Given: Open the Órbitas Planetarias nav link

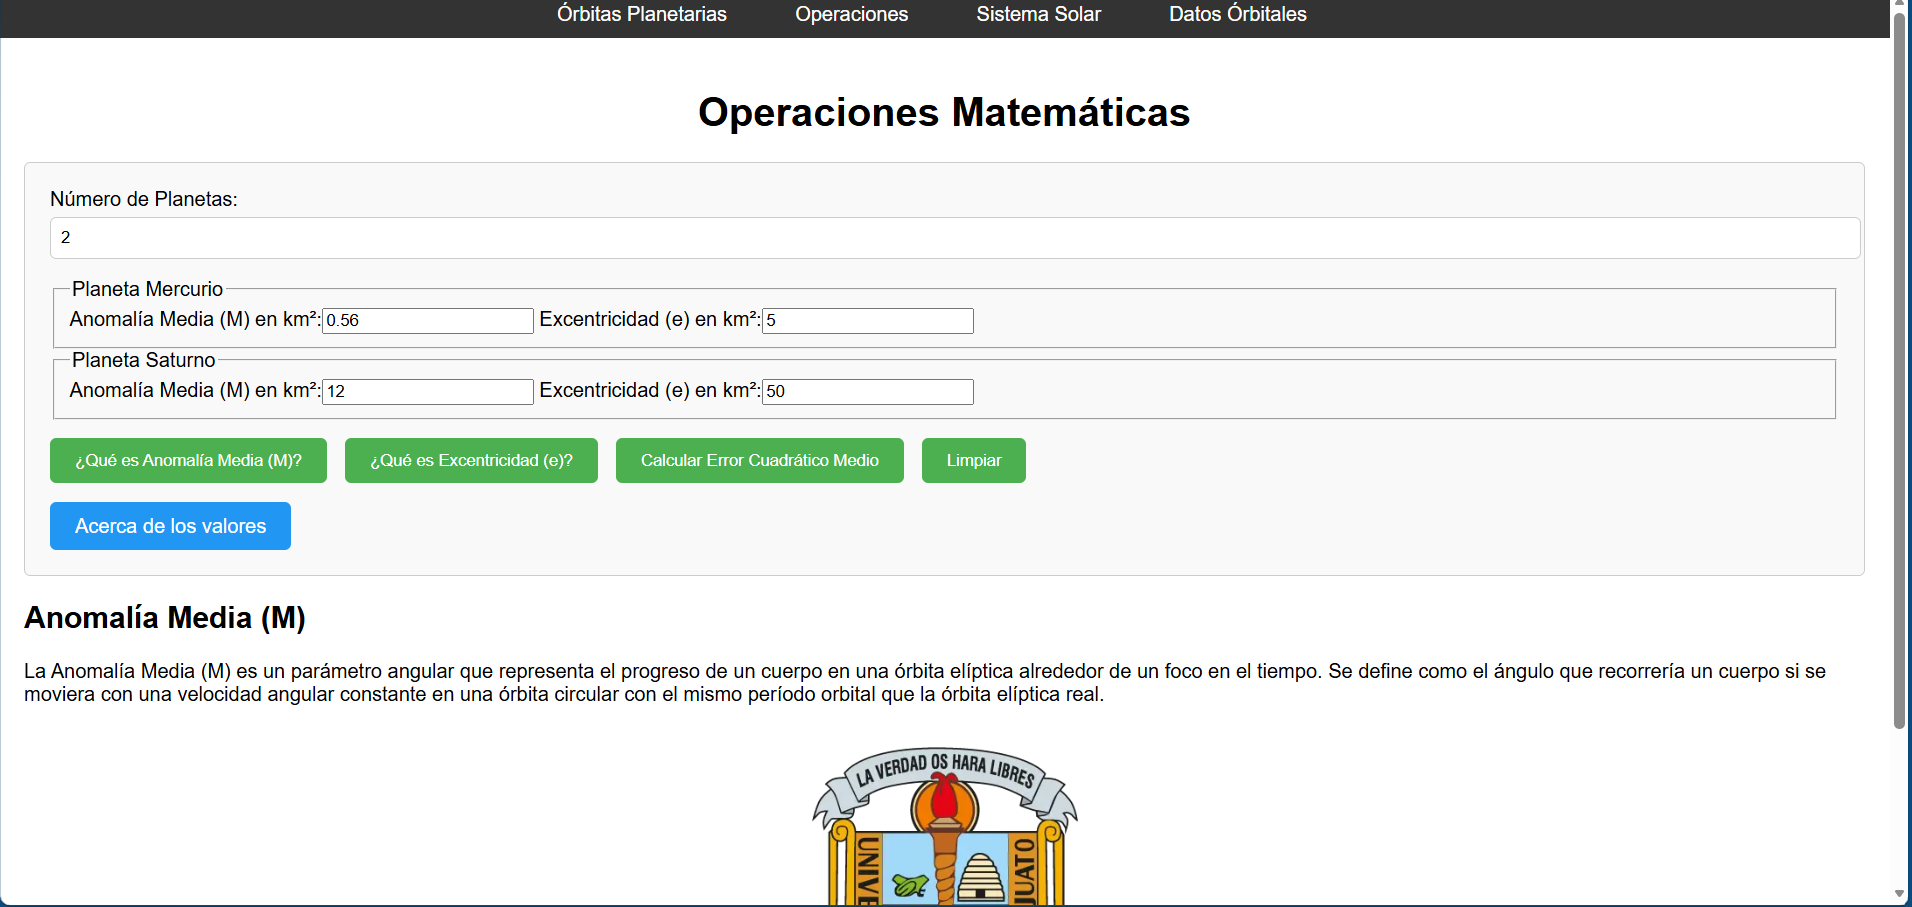Looking at the screenshot, I should click(x=641, y=14).
